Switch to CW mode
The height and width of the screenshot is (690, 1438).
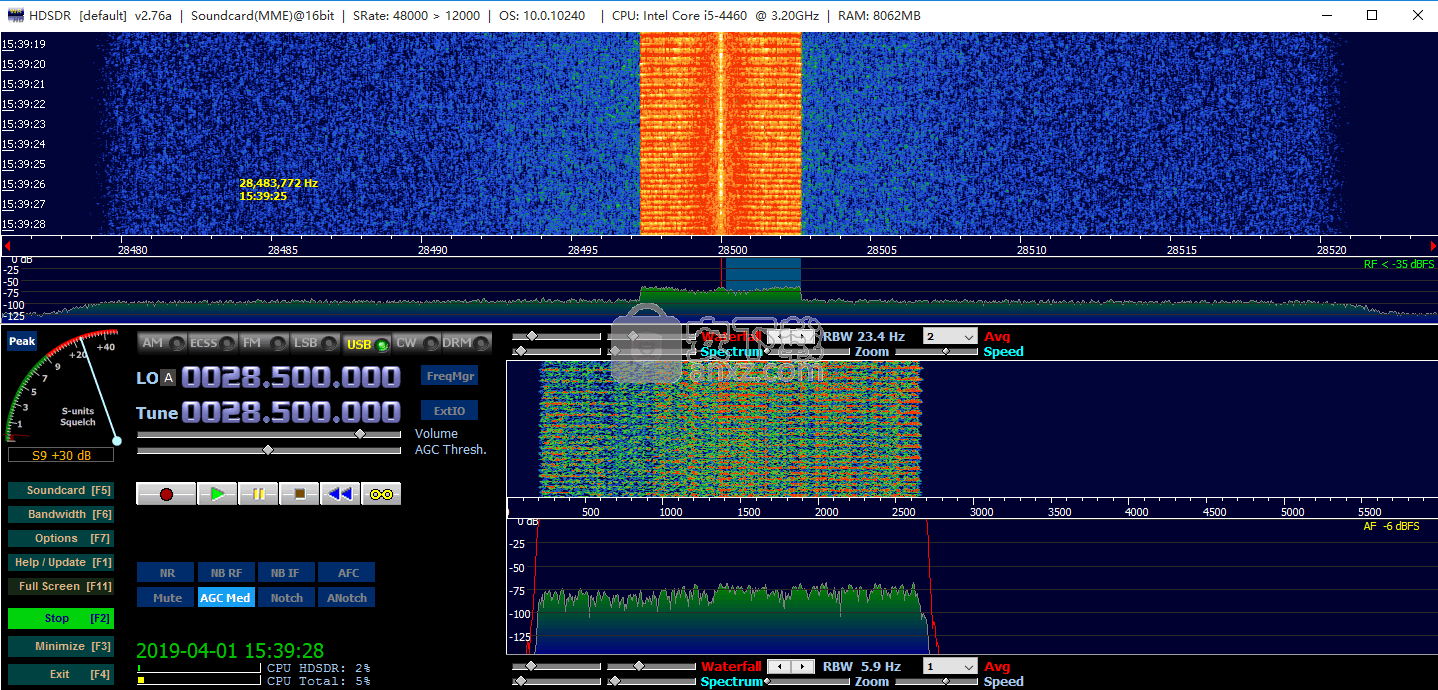(416, 343)
